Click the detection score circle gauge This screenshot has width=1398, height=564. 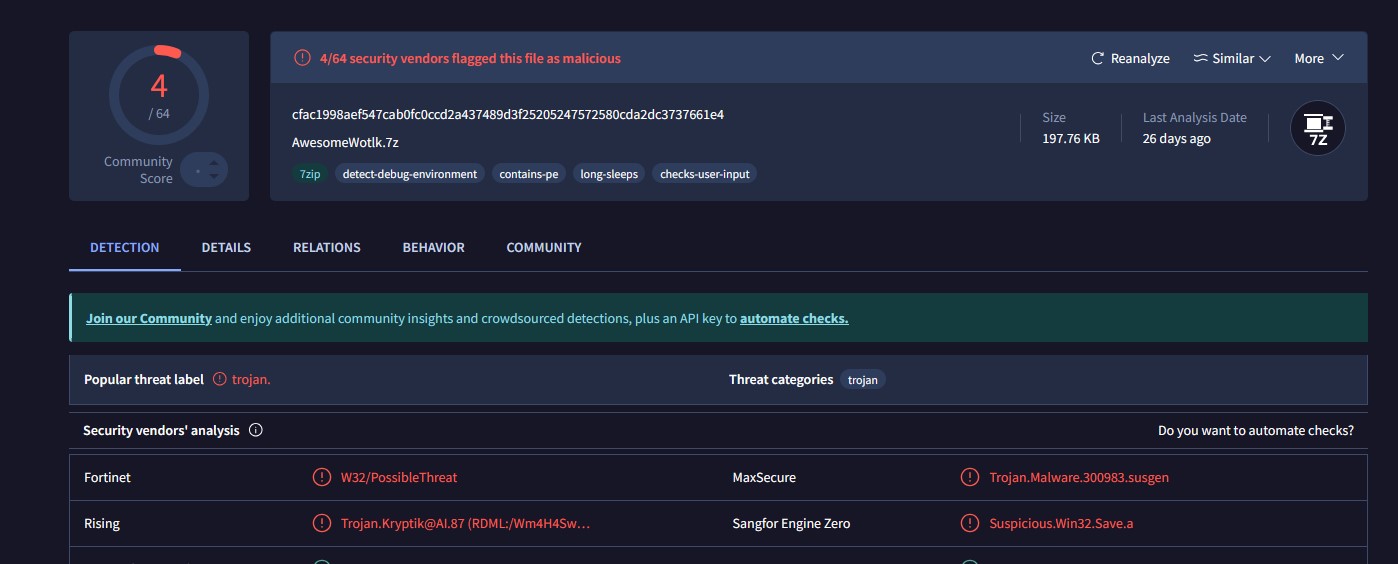[159, 95]
